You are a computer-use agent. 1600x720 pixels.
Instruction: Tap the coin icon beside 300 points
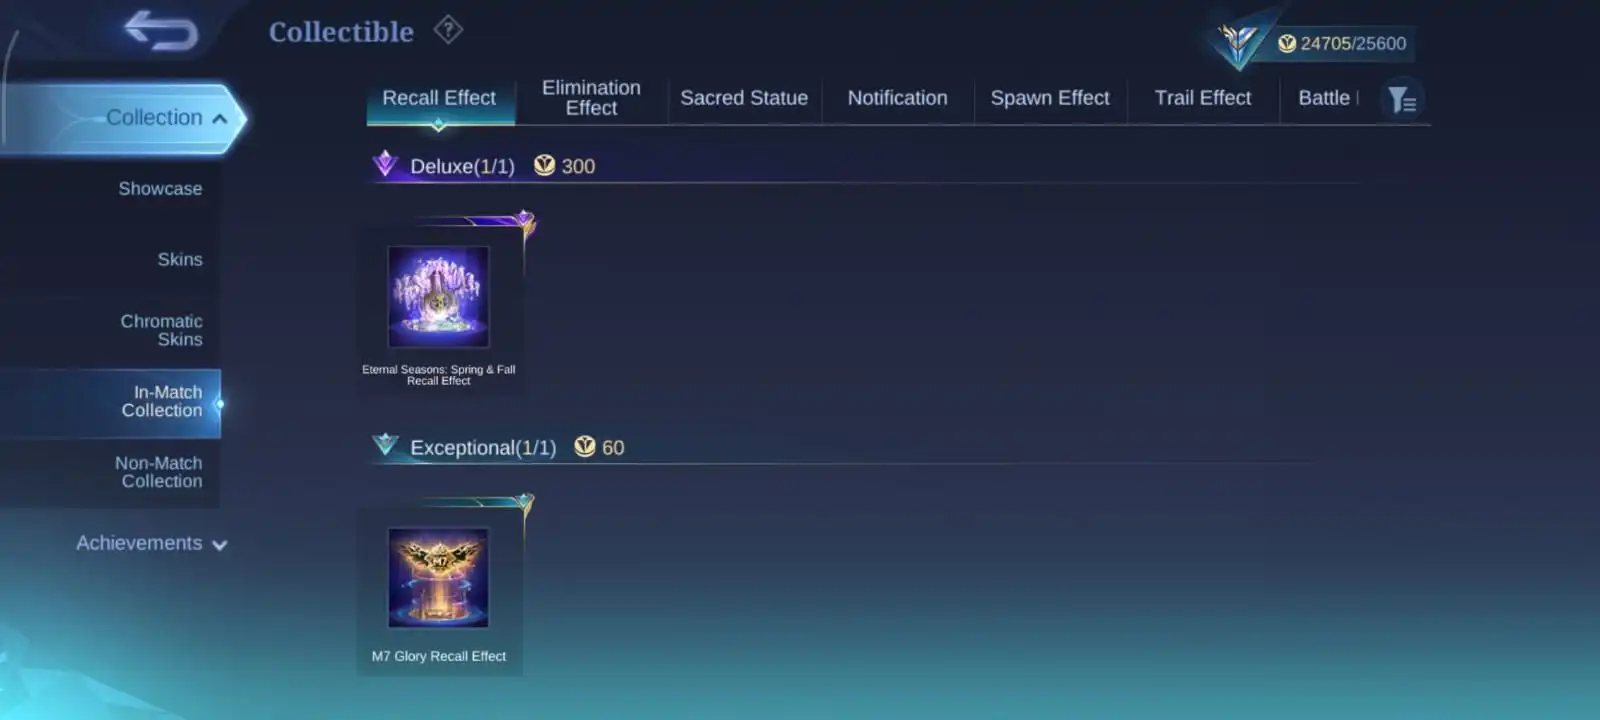(x=544, y=165)
